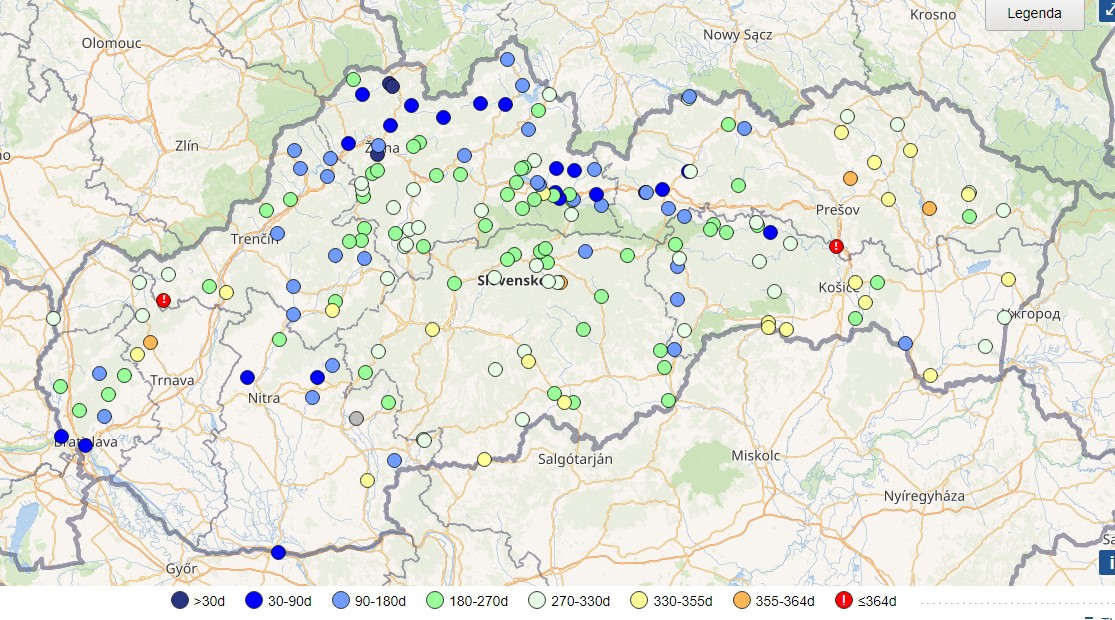
Task: Click the 180-270d green legend swatch
Action: (435, 601)
